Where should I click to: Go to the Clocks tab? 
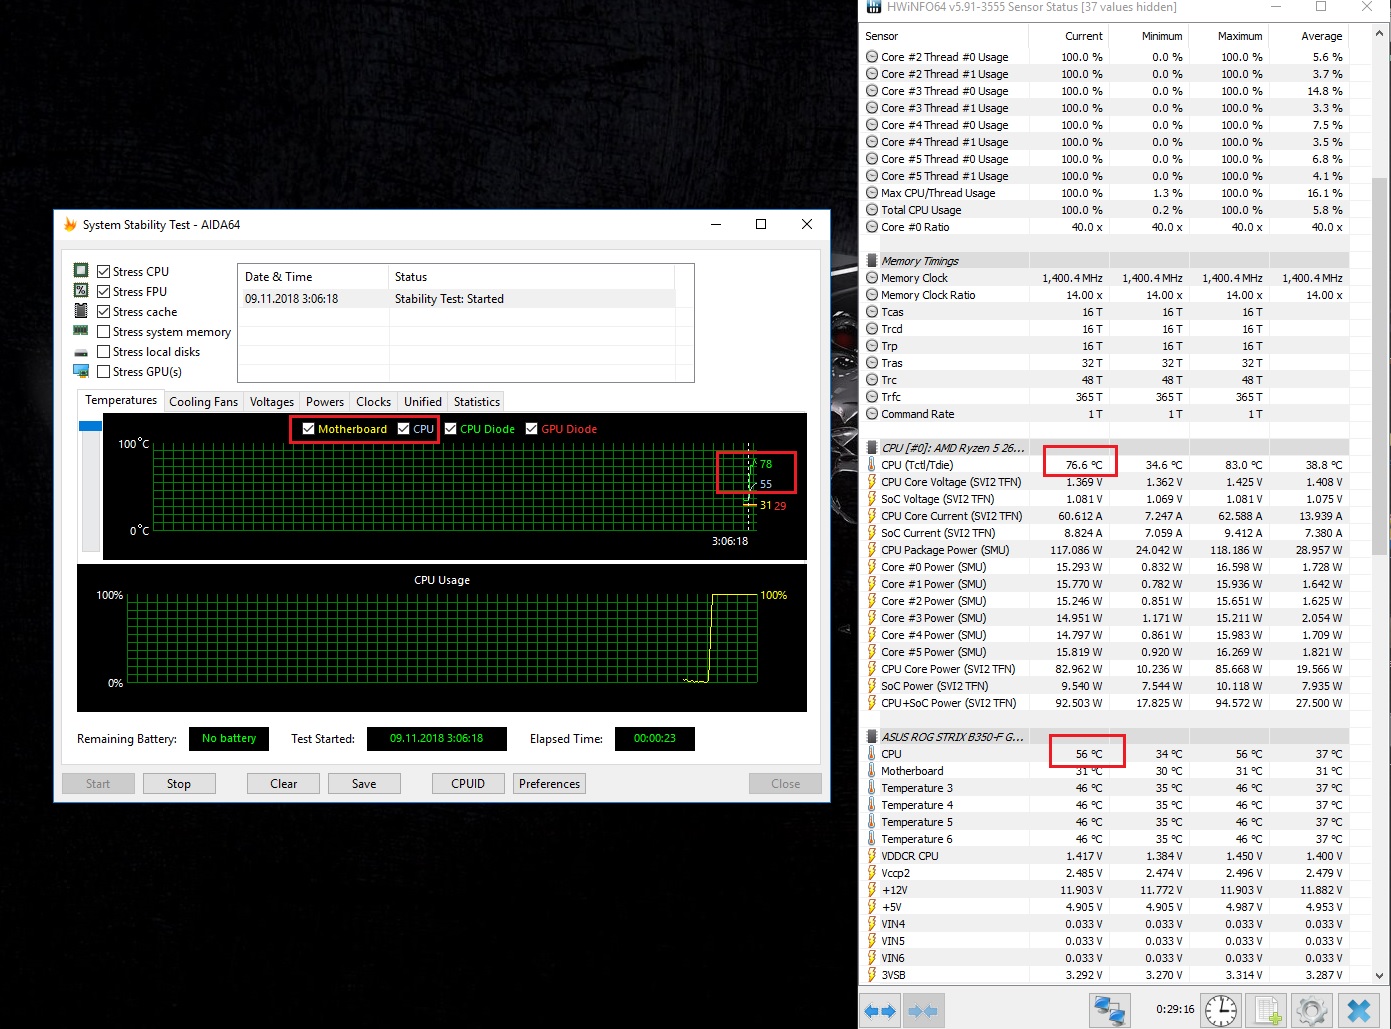pos(374,402)
